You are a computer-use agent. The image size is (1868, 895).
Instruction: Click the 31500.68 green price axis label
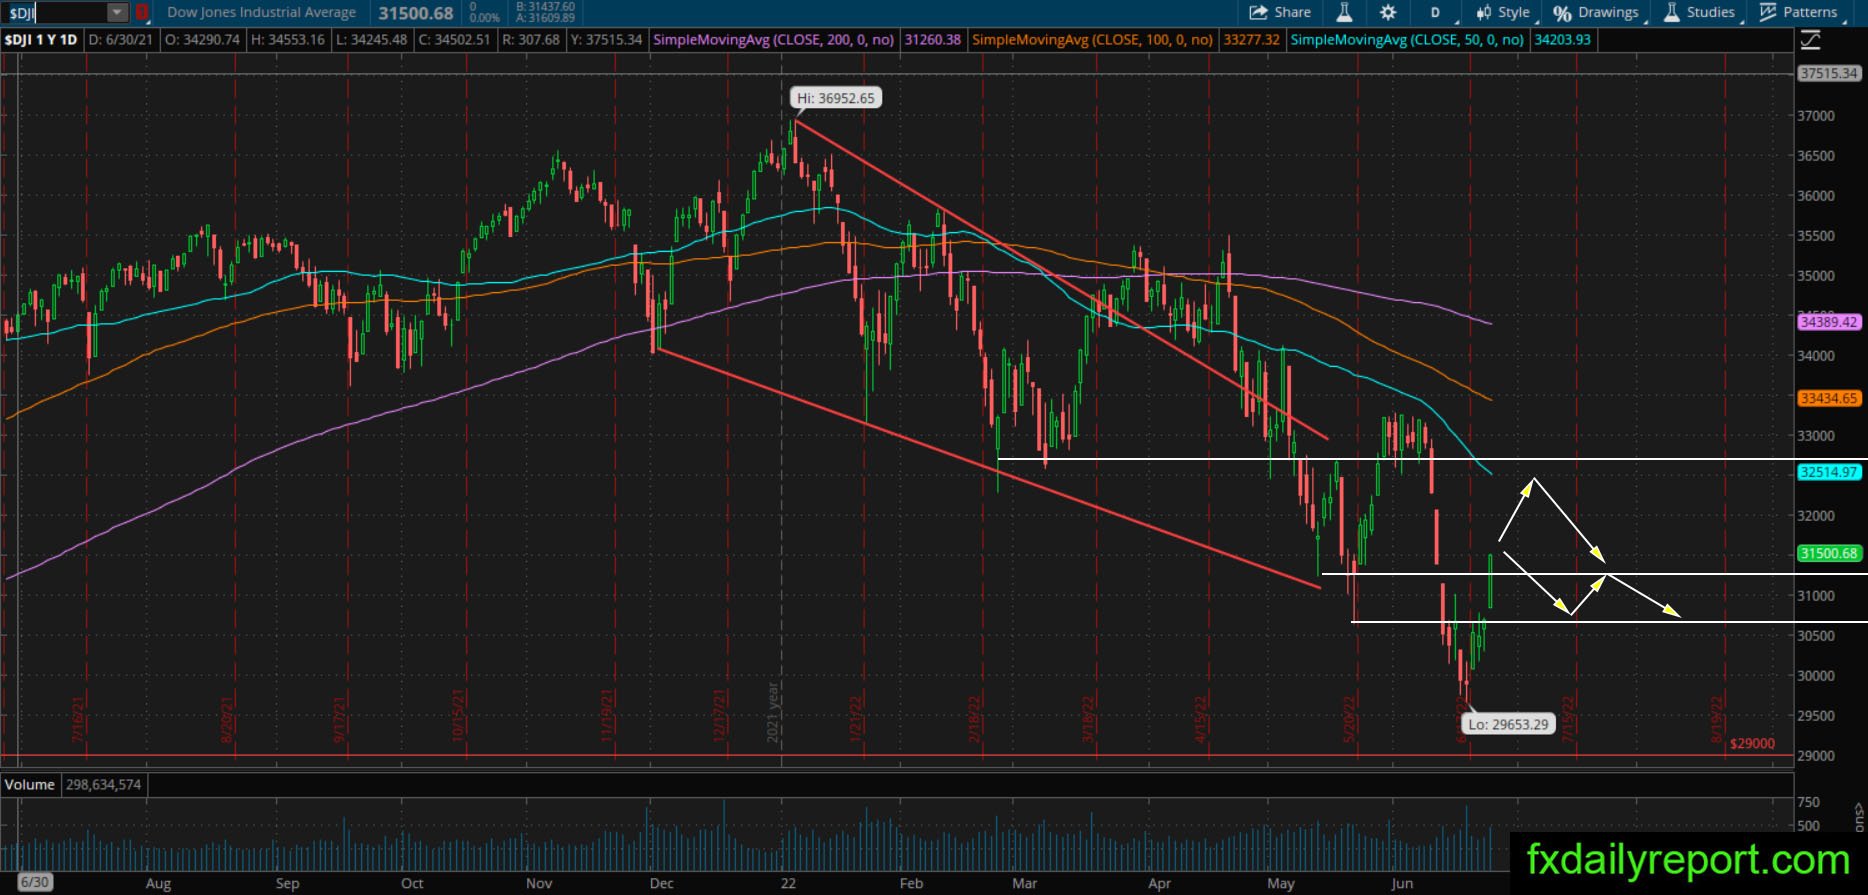click(x=1829, y=553)
